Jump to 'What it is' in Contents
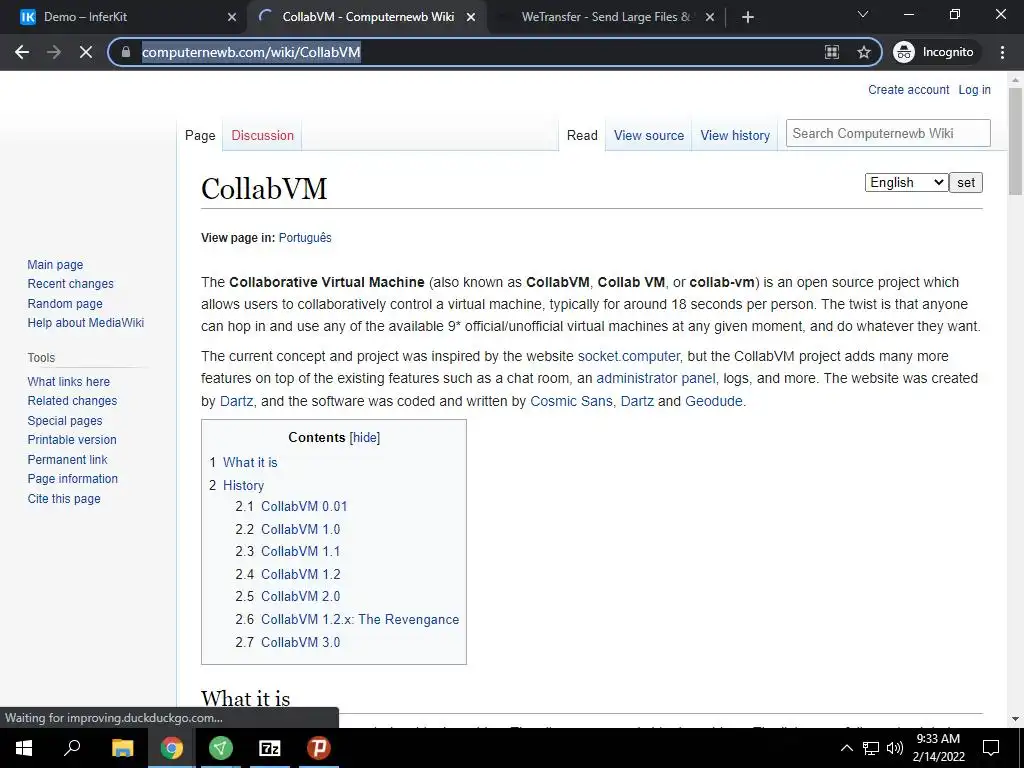Screen dimensions: 1024x768 click(250, 462)
